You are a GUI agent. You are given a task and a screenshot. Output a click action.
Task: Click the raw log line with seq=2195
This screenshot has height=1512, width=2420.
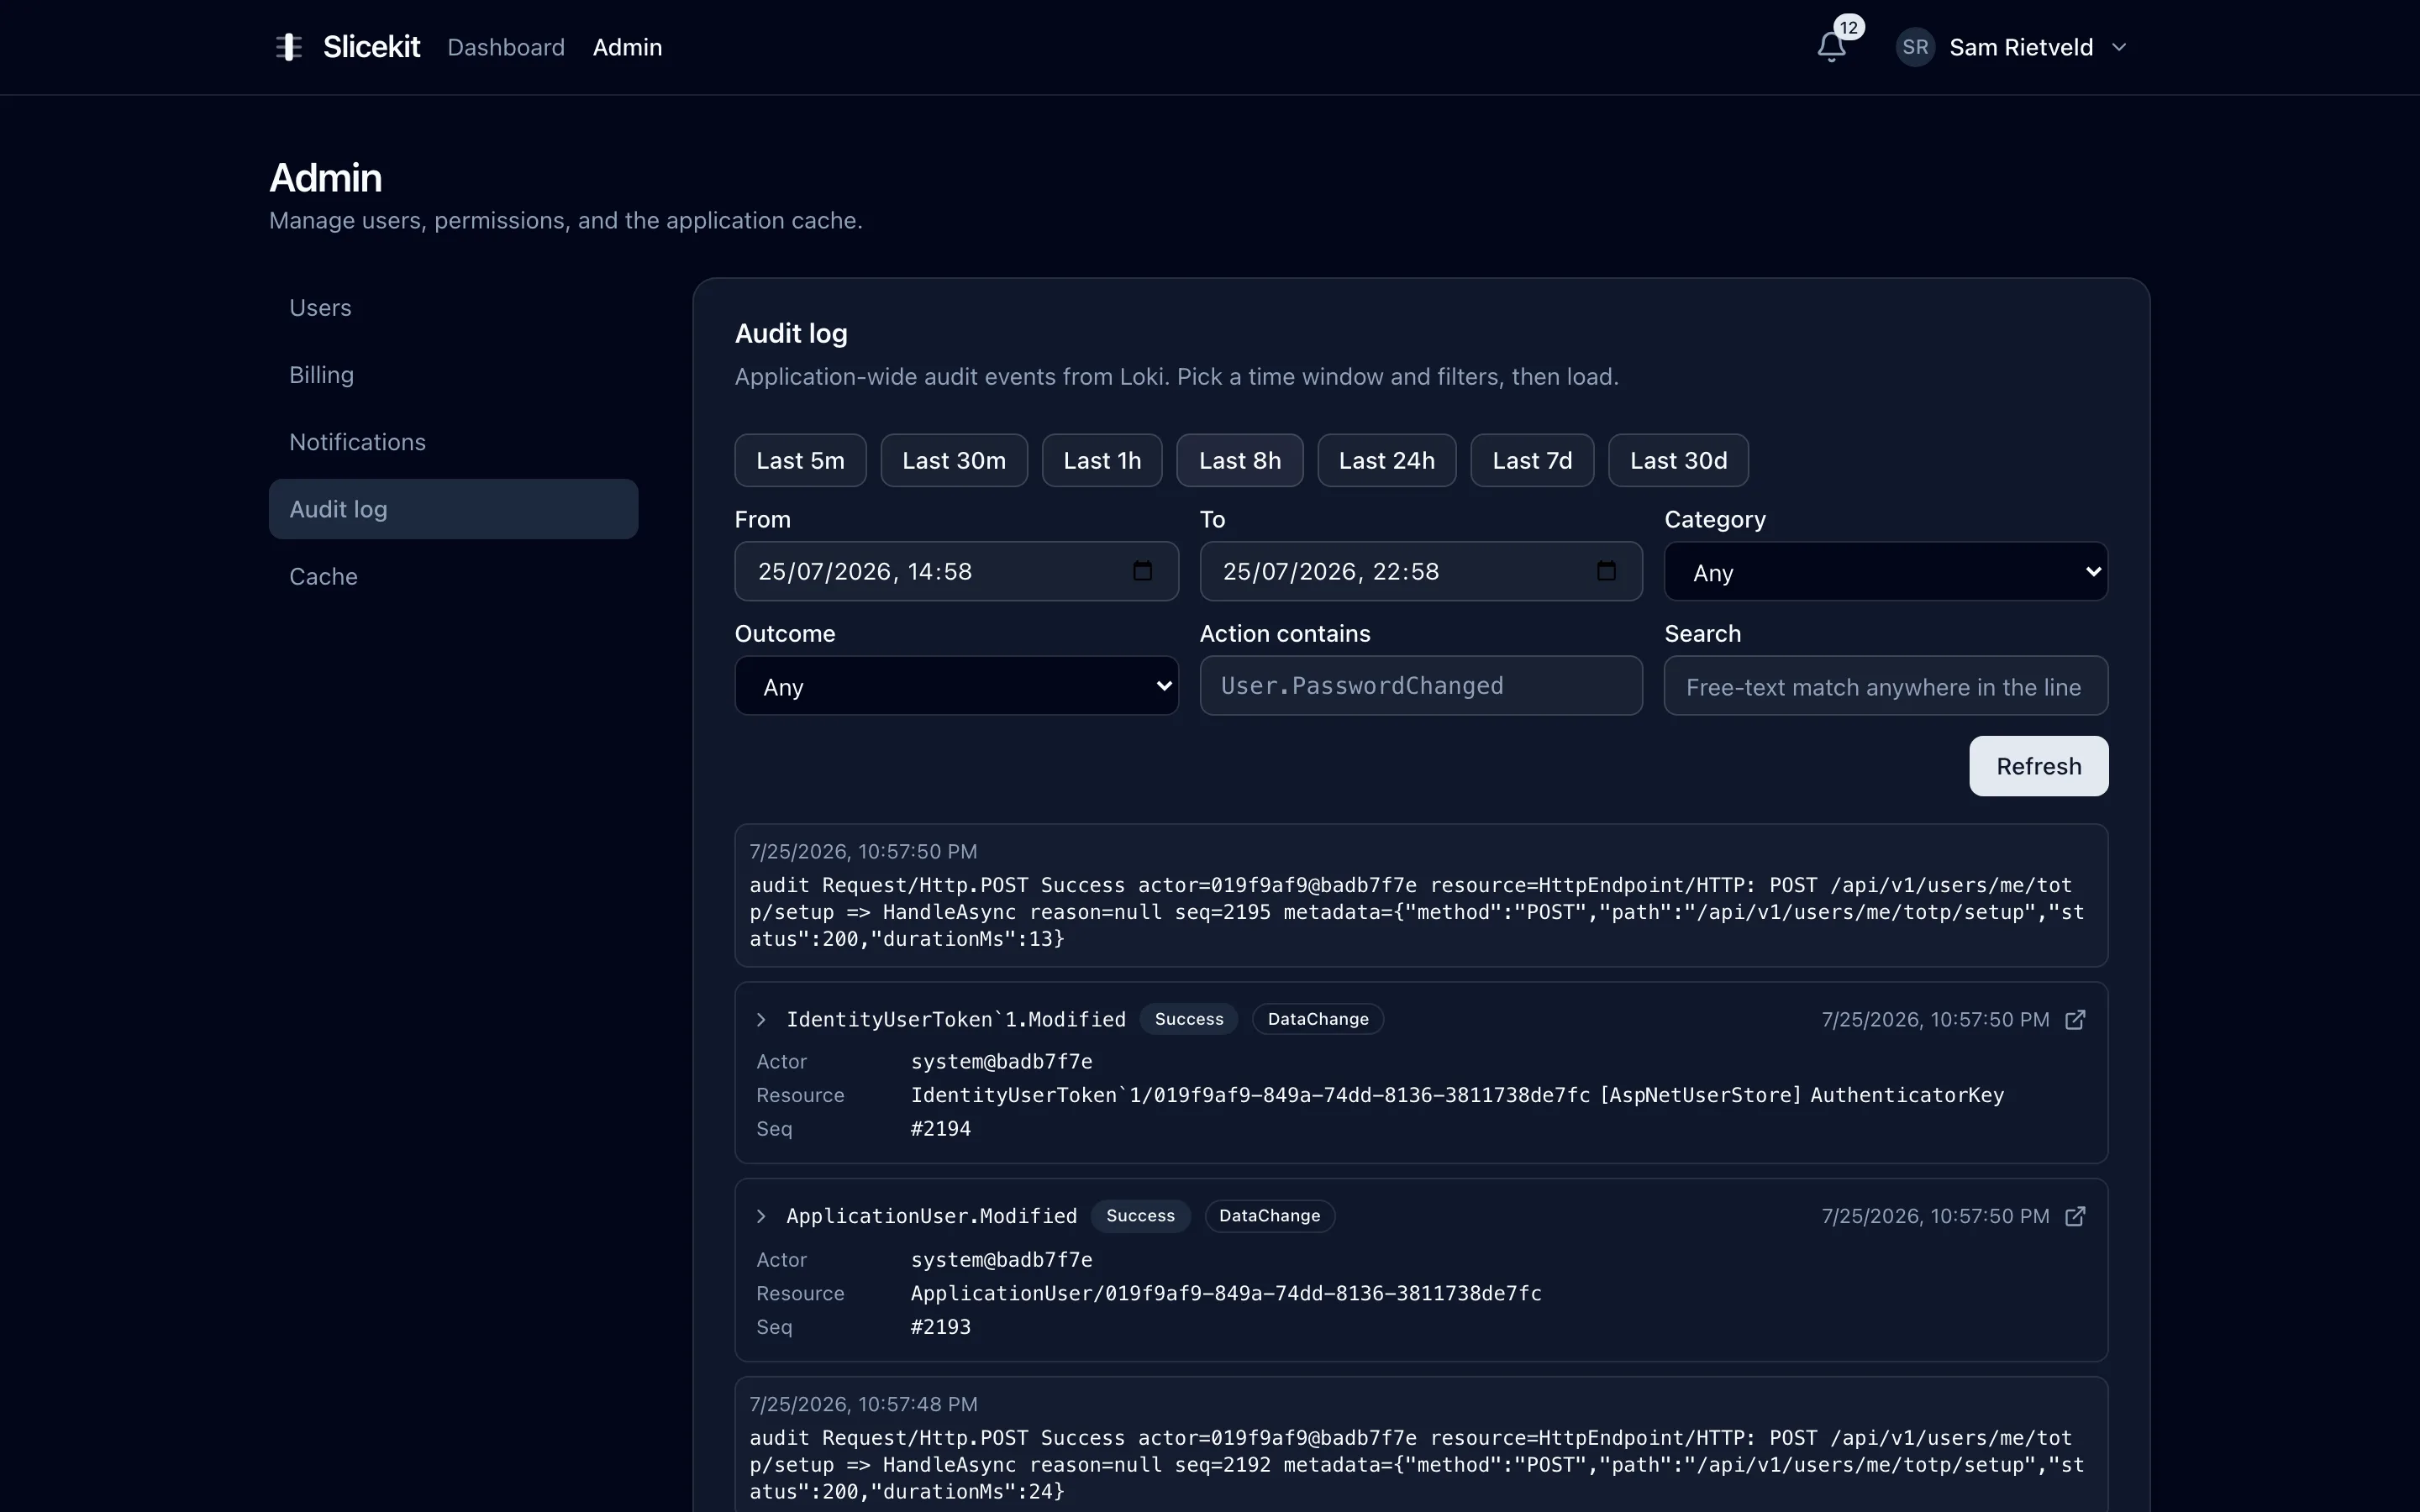pyautogui.click(x=1417, y=912)
